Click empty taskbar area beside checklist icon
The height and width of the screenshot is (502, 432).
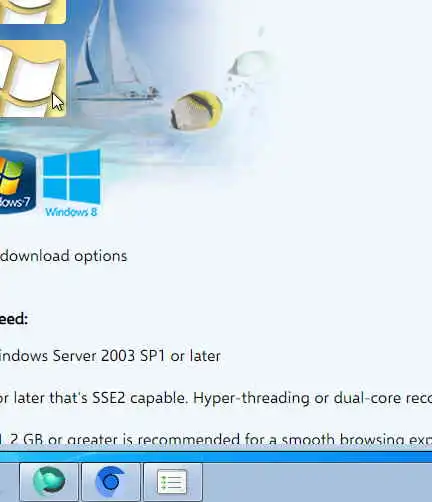[x=317, y=482]
